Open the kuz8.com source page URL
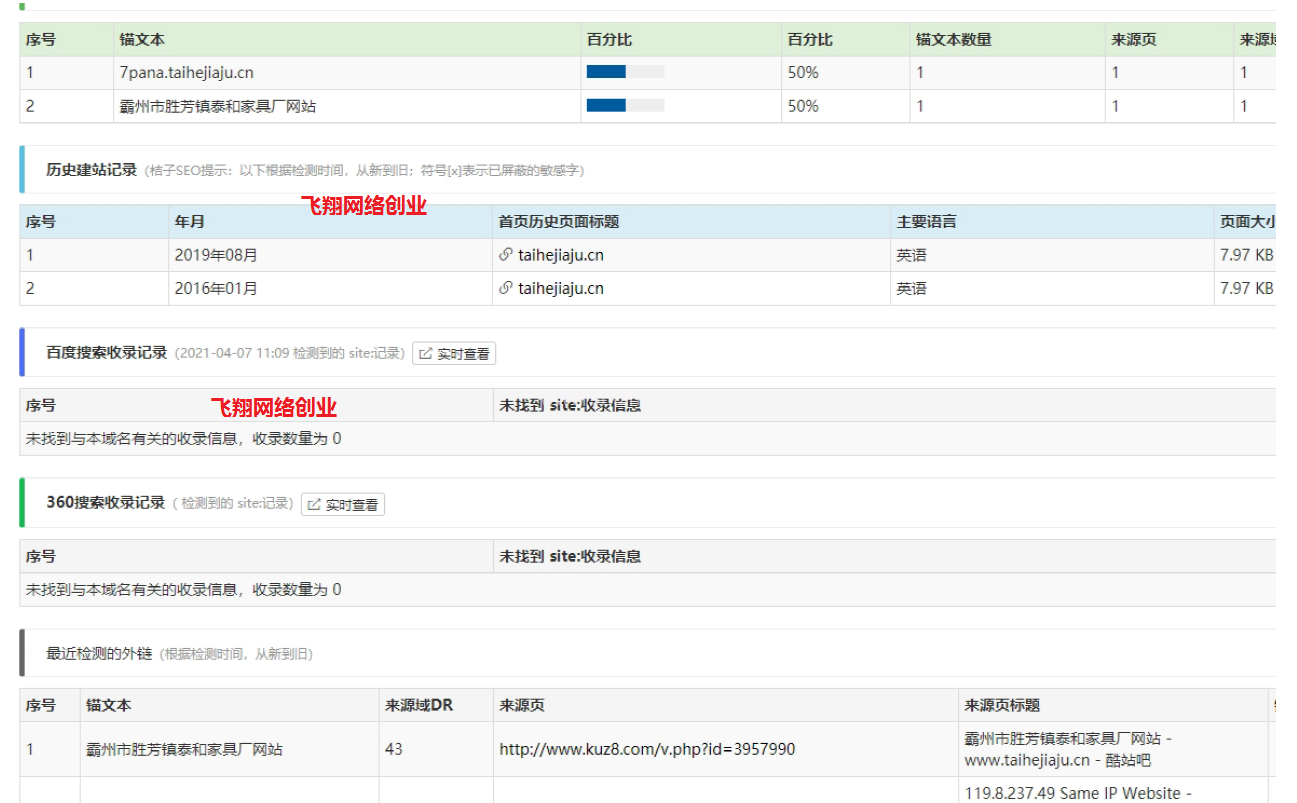The width and height of the screenshot is (1297, 803). pyautogui.click(x=647, y=749)
